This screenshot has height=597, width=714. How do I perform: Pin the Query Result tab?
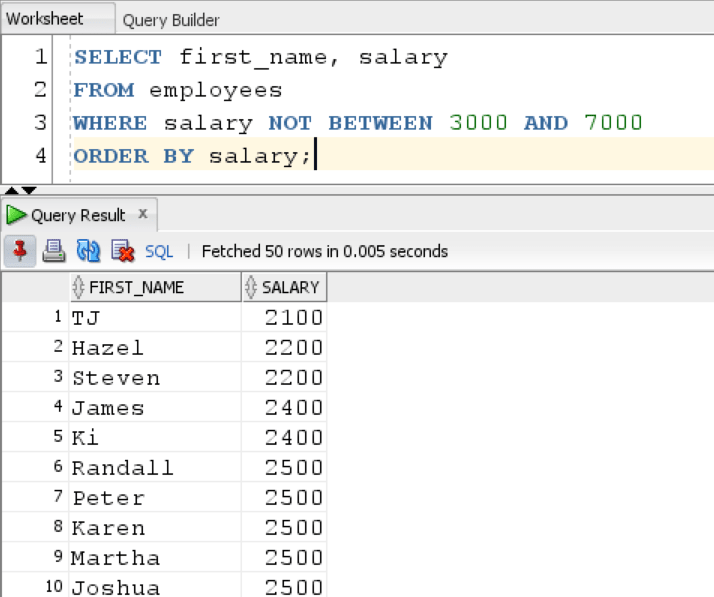[20, 251]
